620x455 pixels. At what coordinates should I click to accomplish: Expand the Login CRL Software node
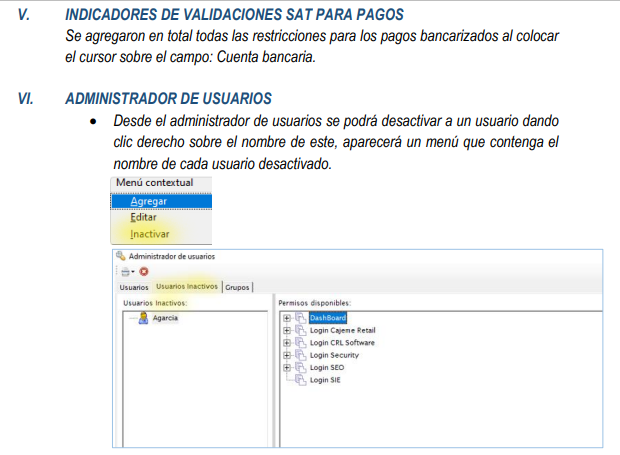point(287,343)
